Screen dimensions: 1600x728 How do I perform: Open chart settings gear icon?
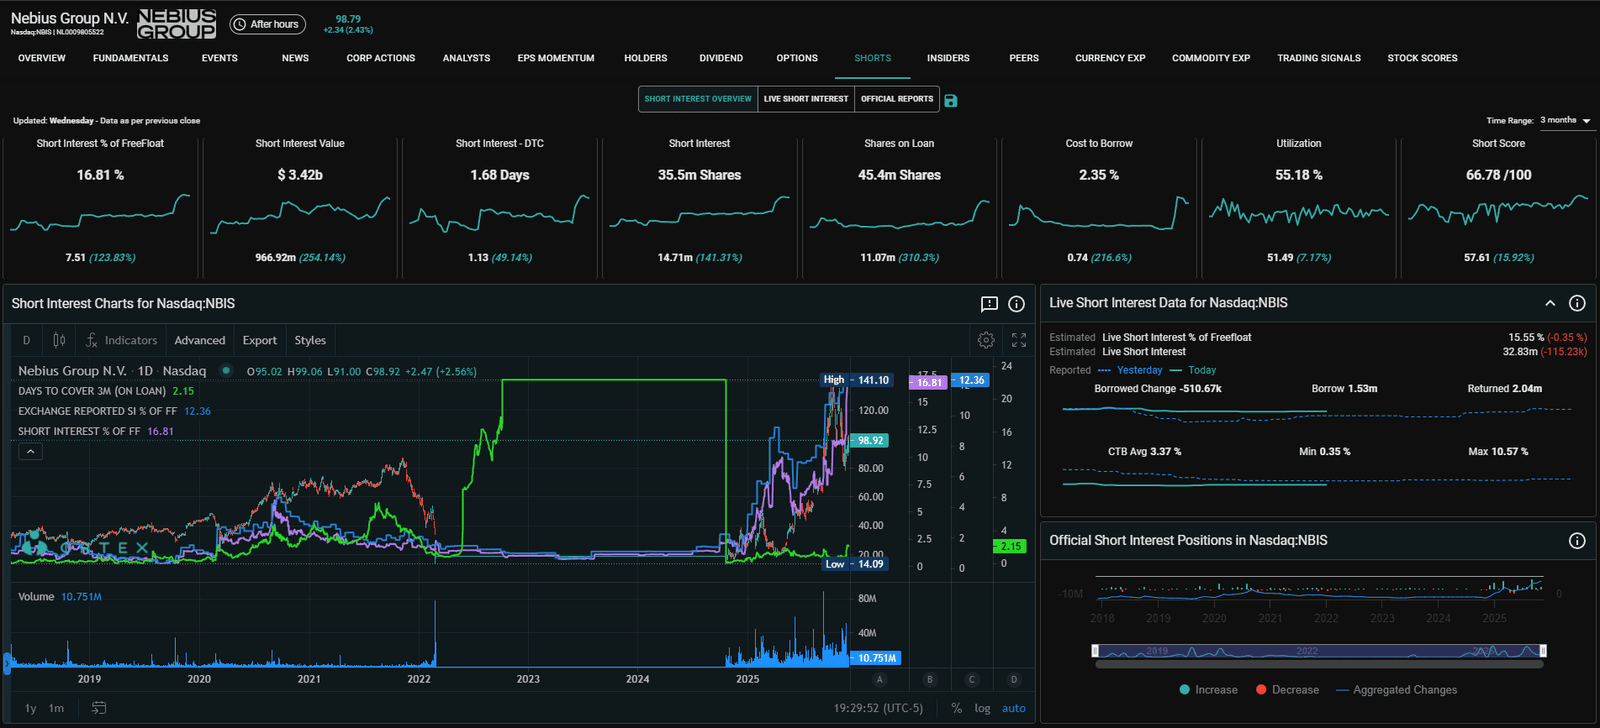[x=986, y=340]
